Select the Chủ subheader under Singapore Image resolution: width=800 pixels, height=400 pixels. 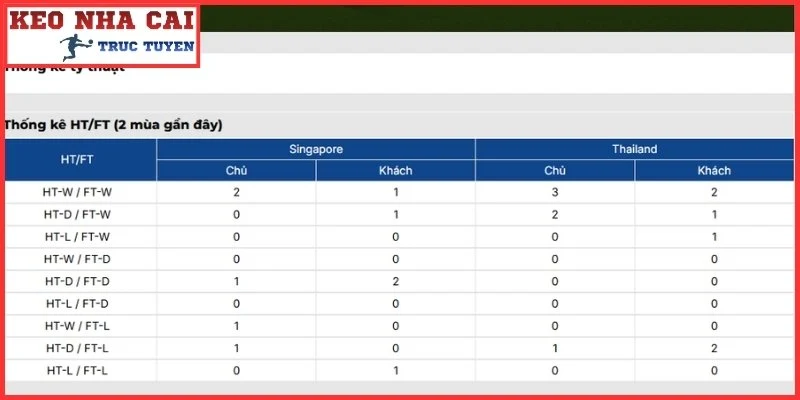point(236,170)
